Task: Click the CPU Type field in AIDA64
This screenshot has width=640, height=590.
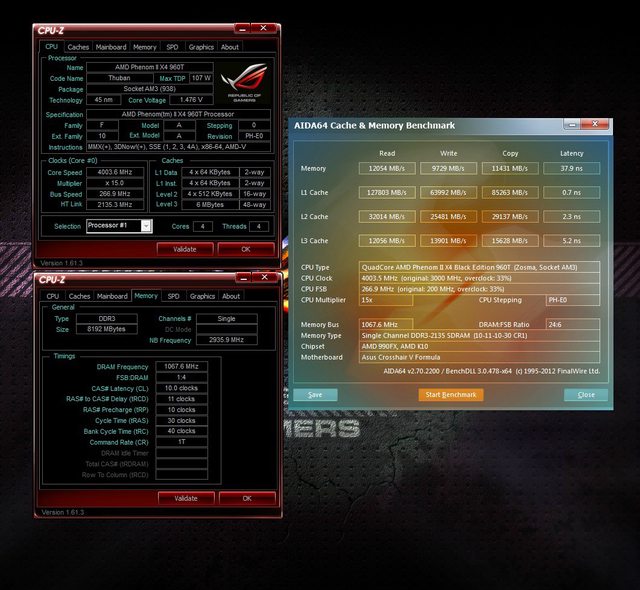Action: [479, 267]
